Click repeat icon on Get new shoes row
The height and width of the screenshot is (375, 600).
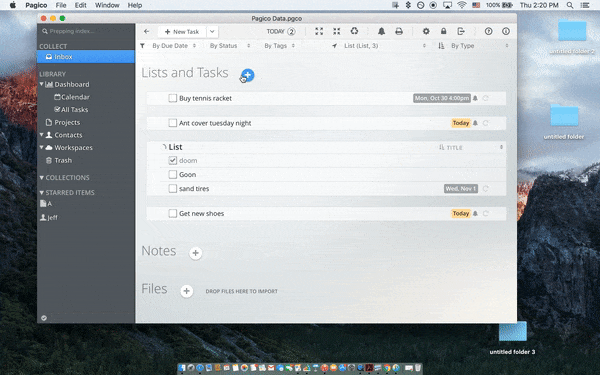486,214
